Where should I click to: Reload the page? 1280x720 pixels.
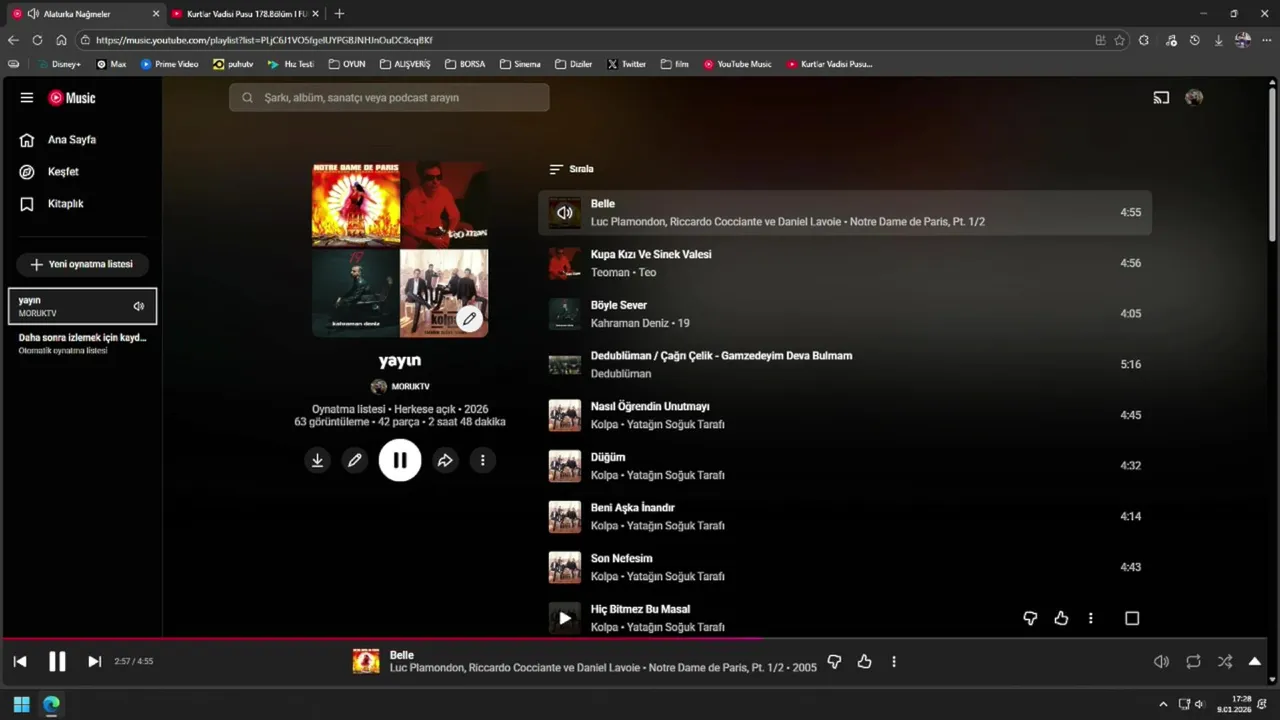[x=37, y=40]
